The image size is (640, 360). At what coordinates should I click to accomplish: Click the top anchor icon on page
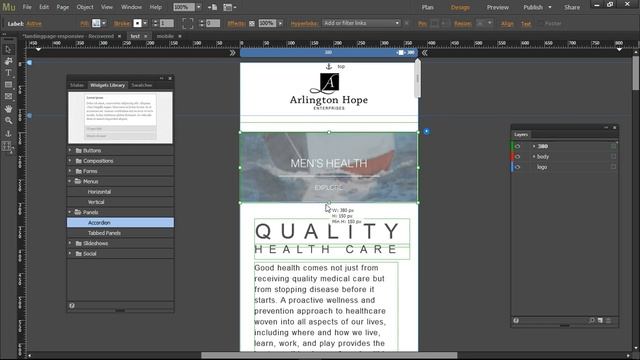(x=329, y=67)
